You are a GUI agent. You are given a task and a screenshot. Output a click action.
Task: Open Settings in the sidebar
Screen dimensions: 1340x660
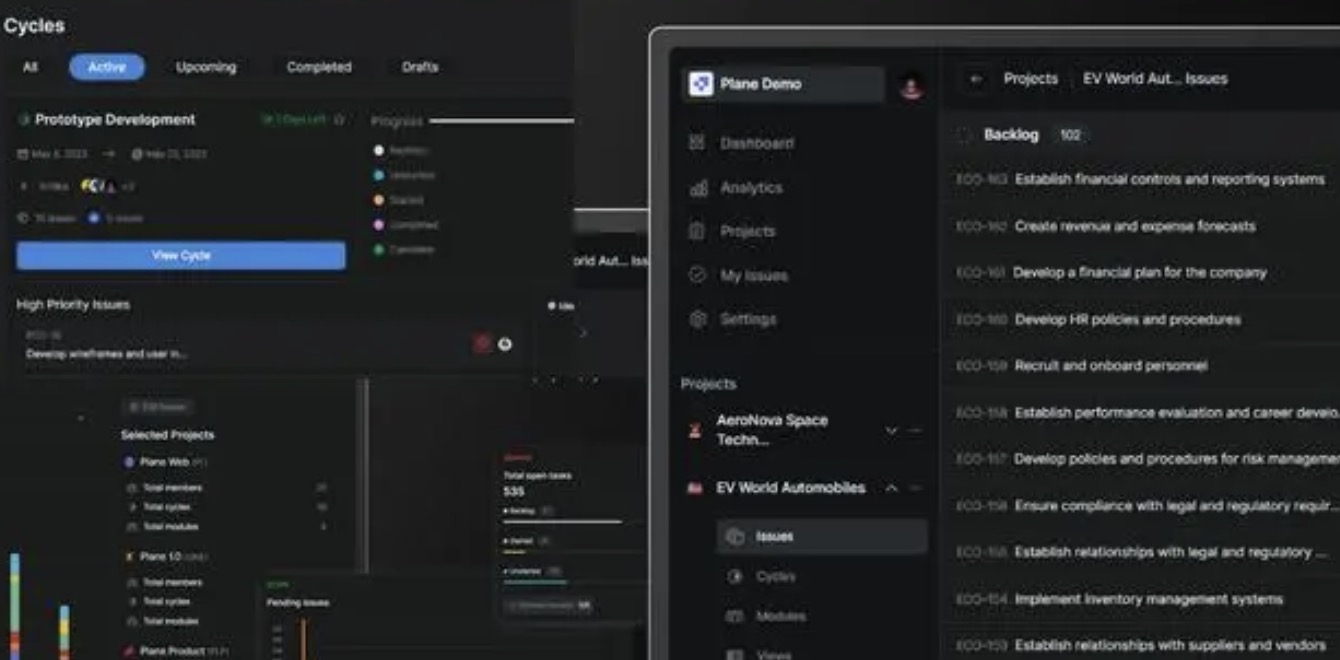click(748, 319)
